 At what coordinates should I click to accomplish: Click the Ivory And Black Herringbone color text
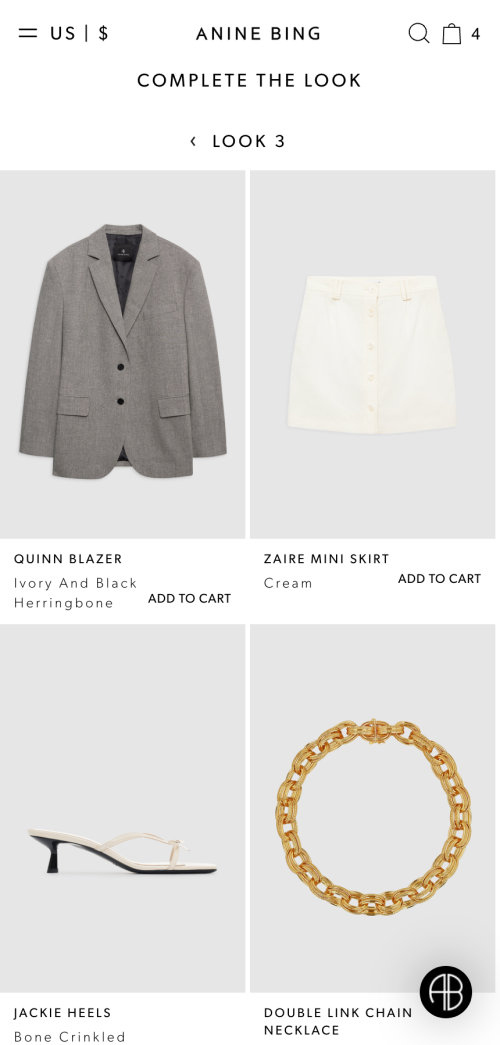pyautogui.click(x=75, y=592)
